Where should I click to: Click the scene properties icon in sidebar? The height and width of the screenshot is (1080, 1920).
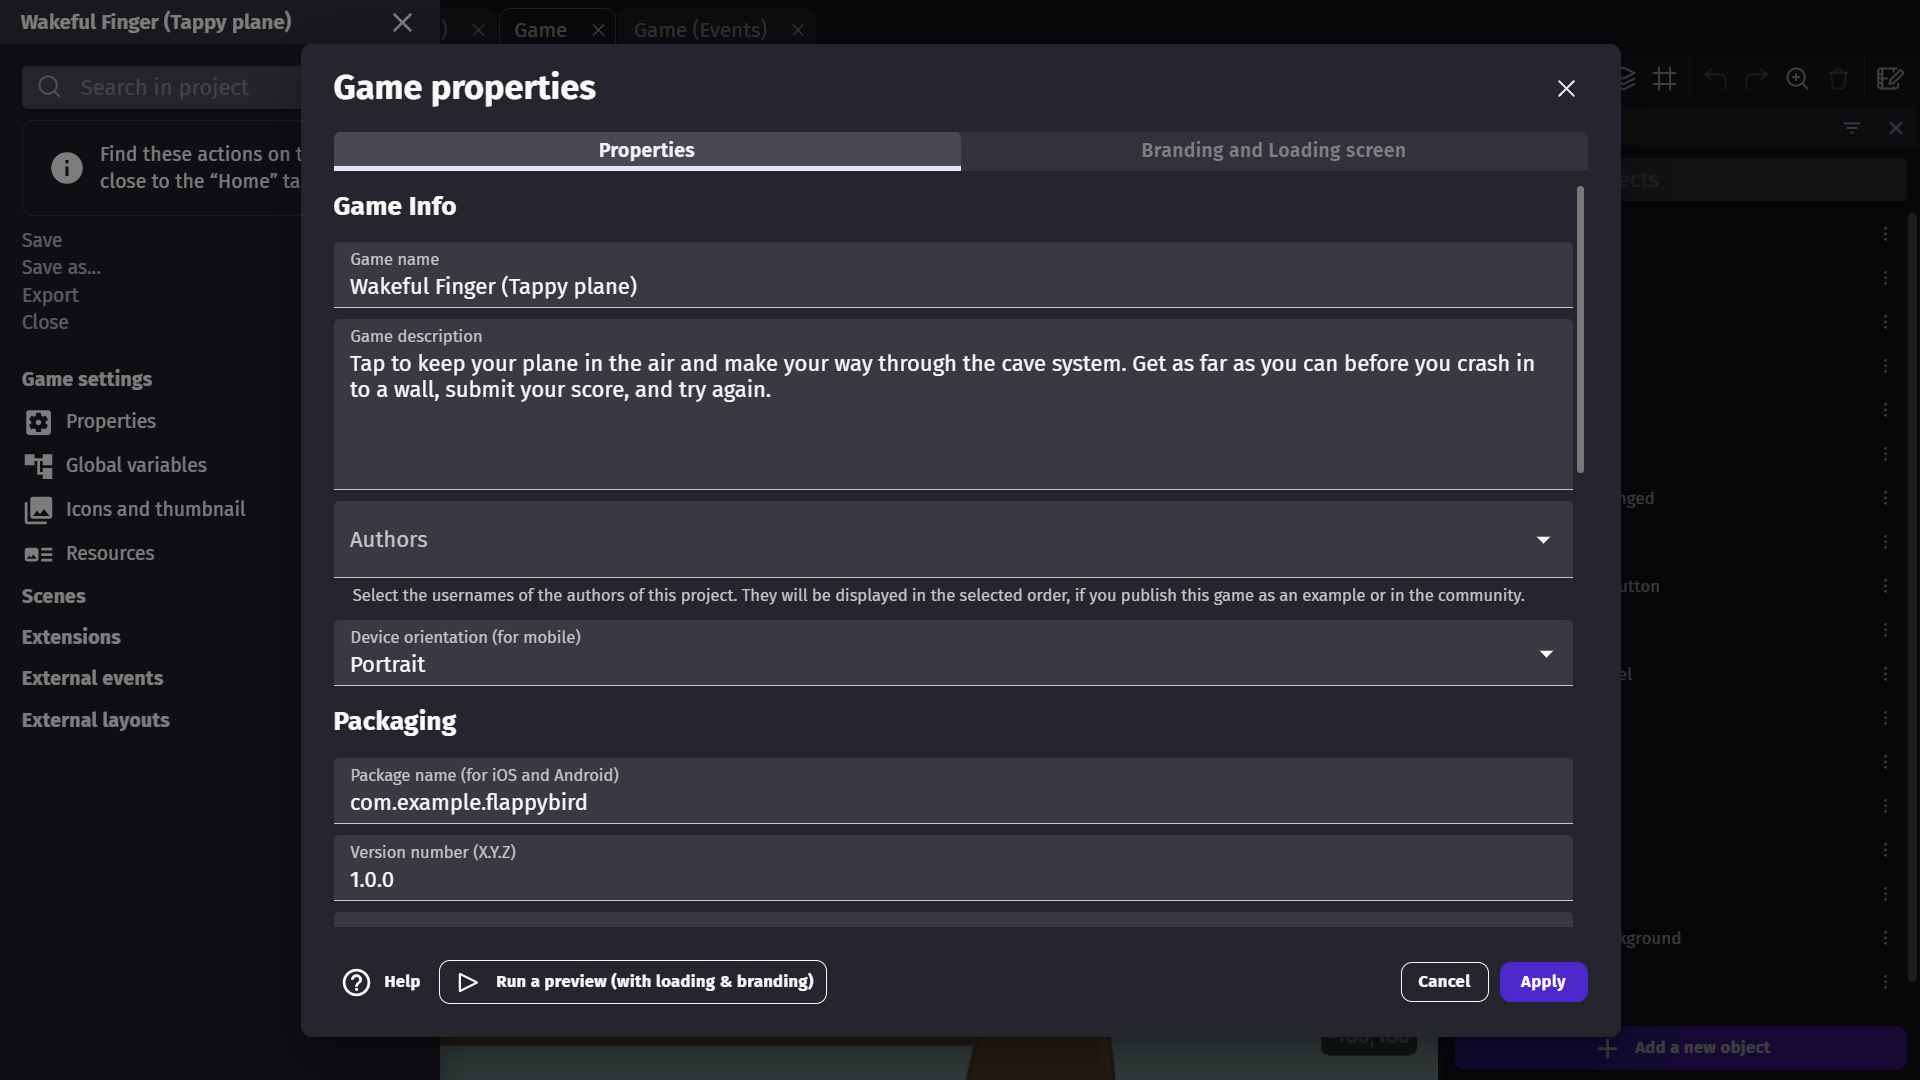(38, 422)
